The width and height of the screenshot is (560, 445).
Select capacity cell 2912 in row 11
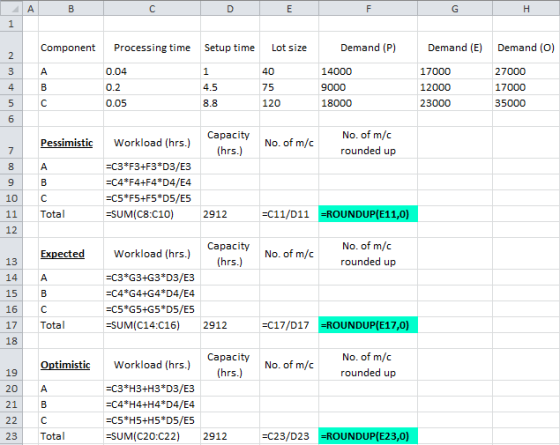(x=230, y=214)
